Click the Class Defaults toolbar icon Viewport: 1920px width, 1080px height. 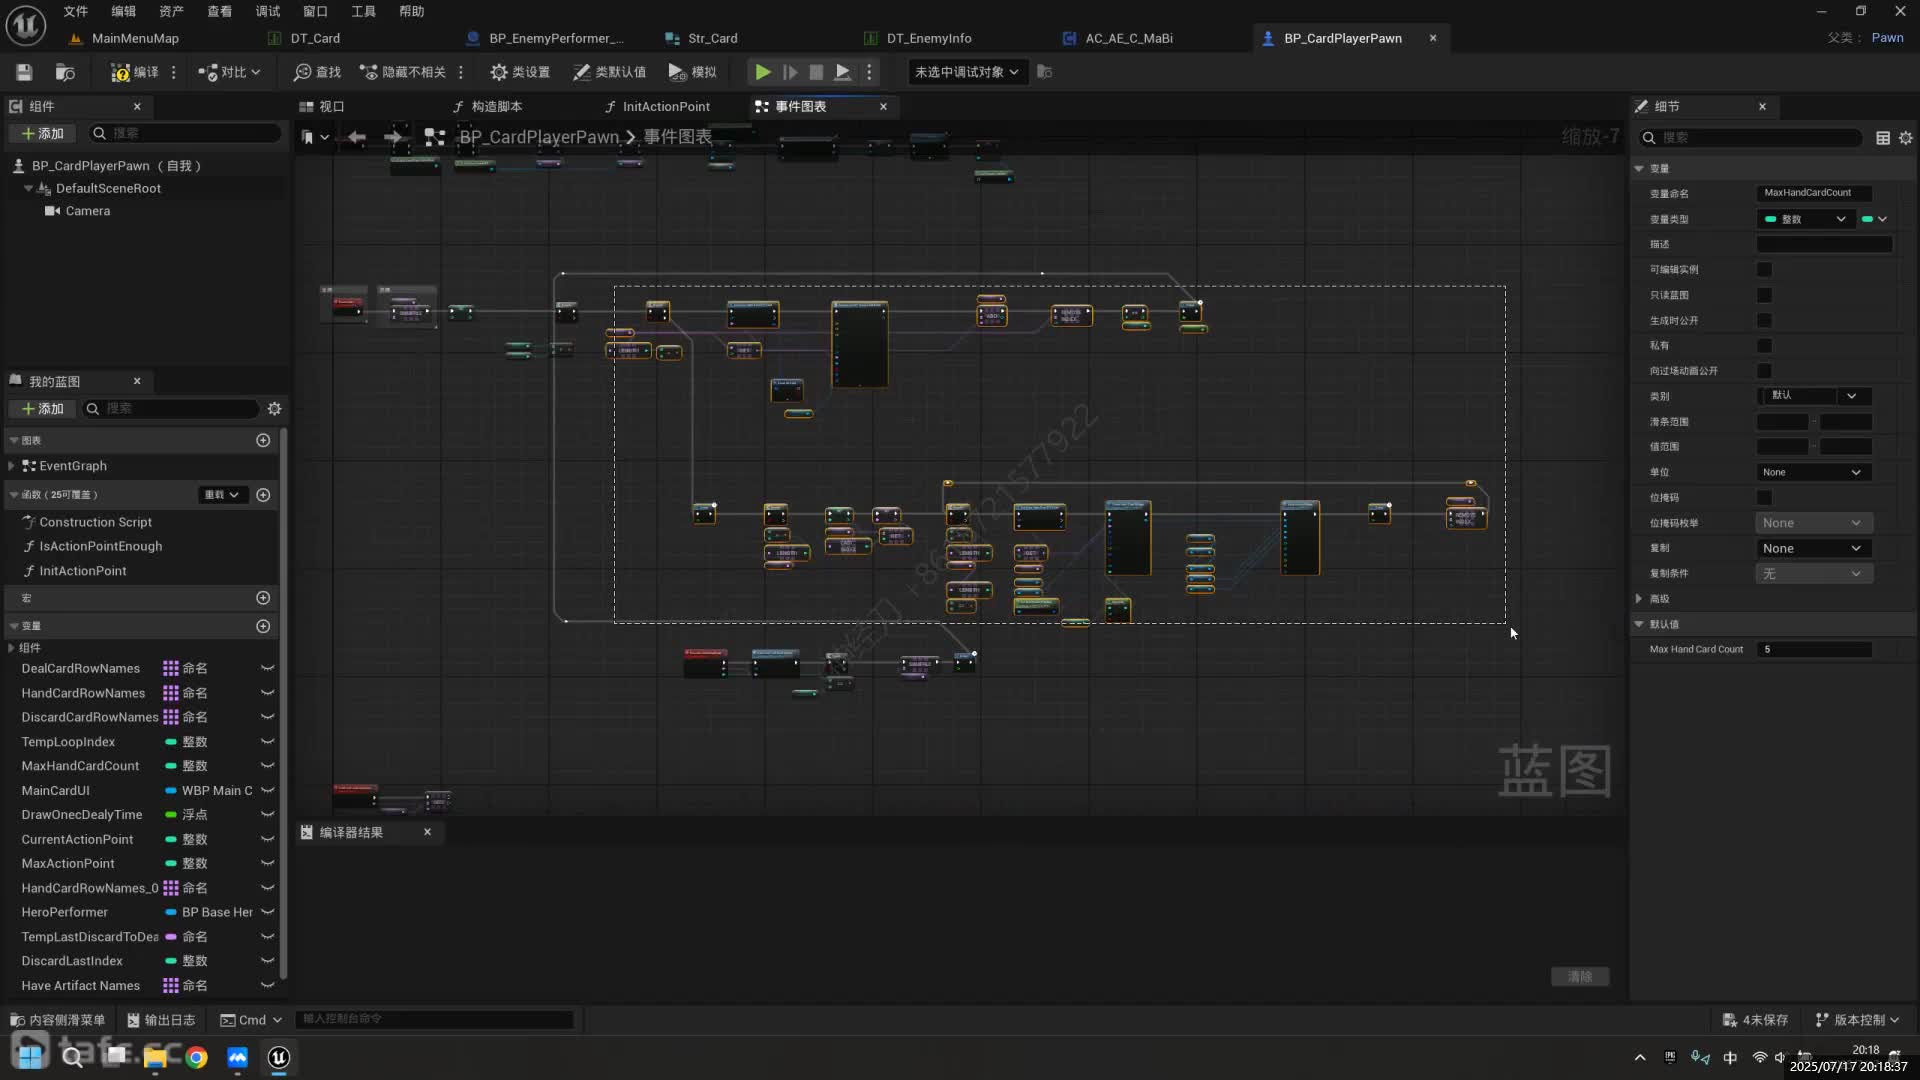(x=609, y=72)
